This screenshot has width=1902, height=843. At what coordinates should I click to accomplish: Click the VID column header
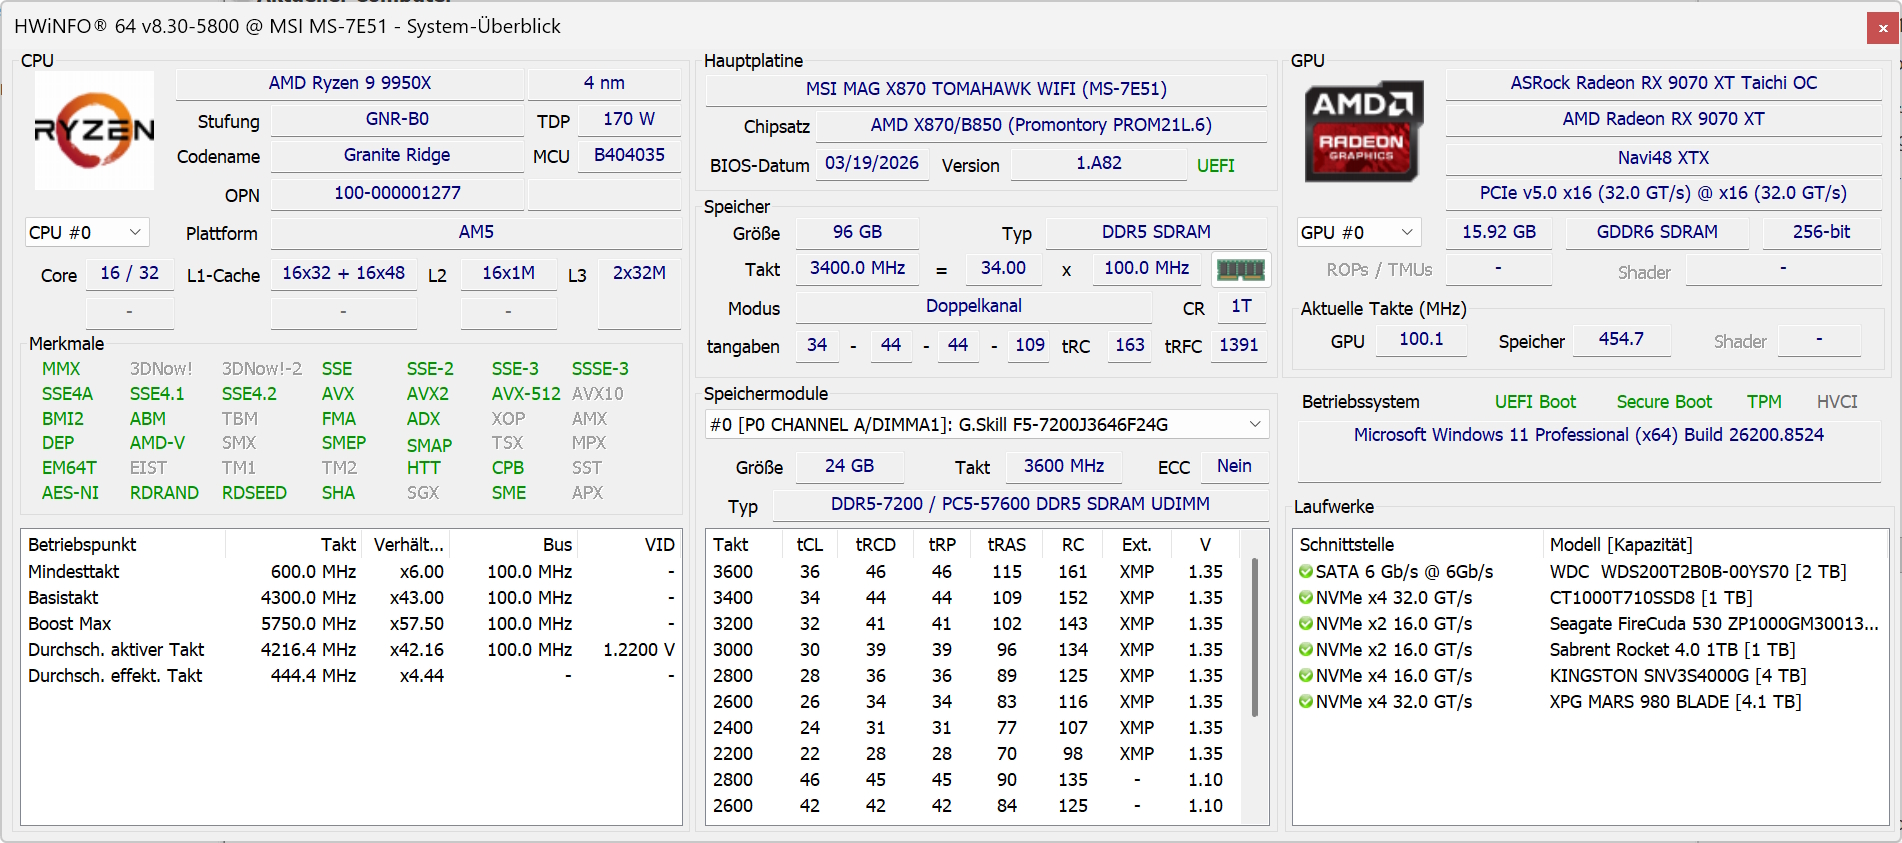click(630, 545)
